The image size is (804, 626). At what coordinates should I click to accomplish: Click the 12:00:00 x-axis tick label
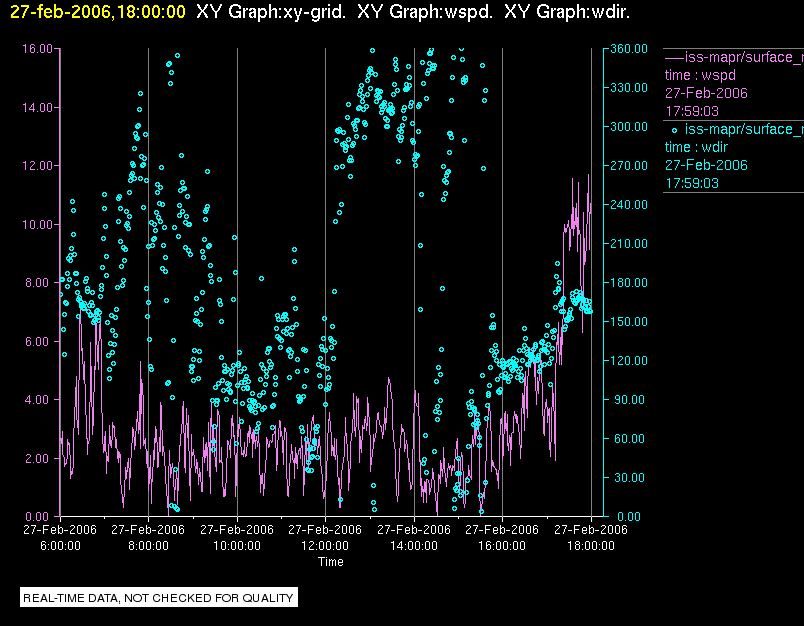point(325,546)
